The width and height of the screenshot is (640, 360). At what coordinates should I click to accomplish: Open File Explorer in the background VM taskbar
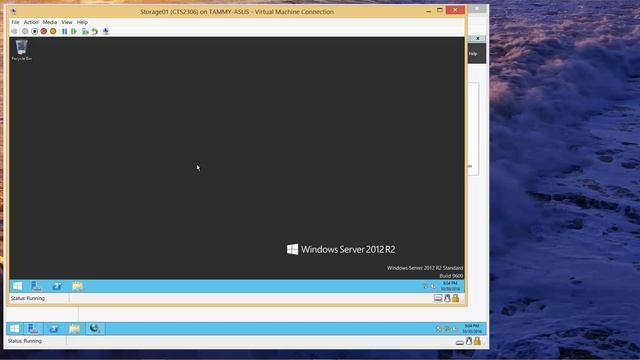[x=75, y=329]
